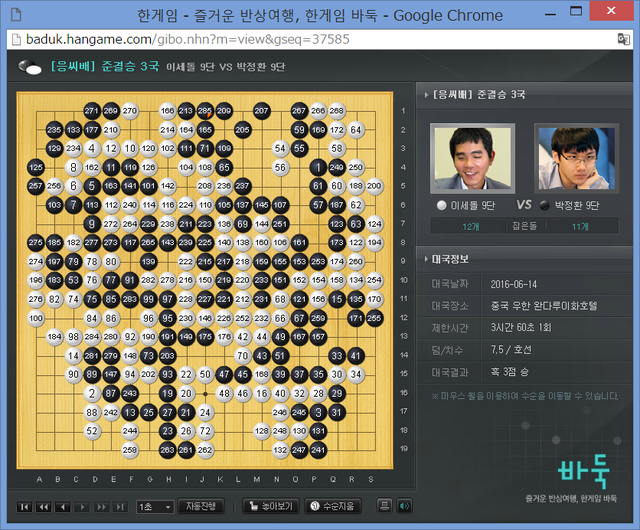Click the 대국결과 label
The height and width of the screenshot is (530, 640).
pos(450,372)
